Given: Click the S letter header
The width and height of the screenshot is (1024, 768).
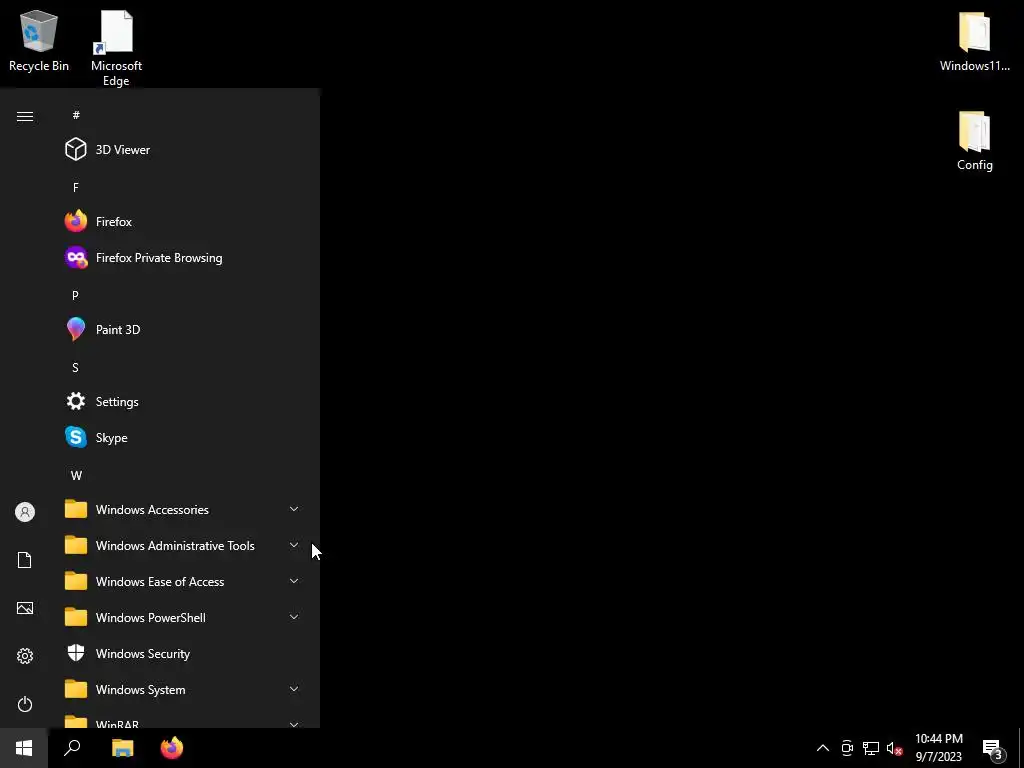Looking at the screenshot, I should (76, 368).
